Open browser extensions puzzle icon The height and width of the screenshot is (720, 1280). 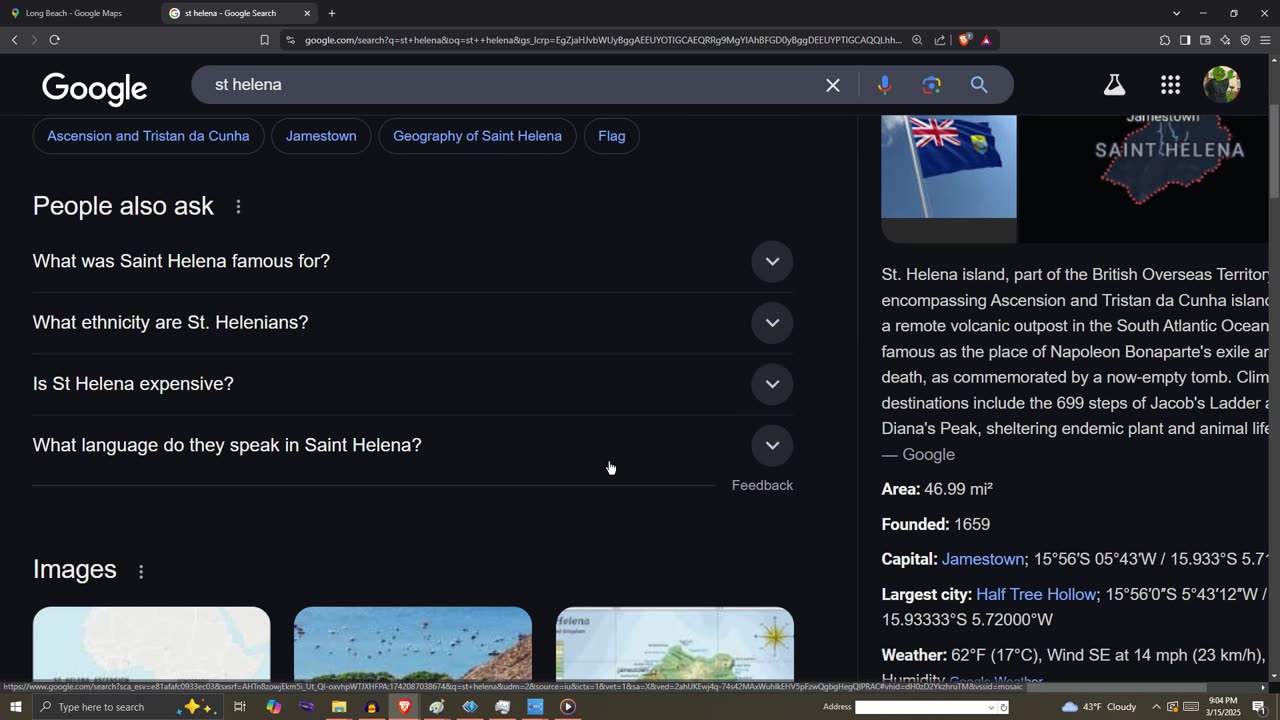(x=1165, y=40)
